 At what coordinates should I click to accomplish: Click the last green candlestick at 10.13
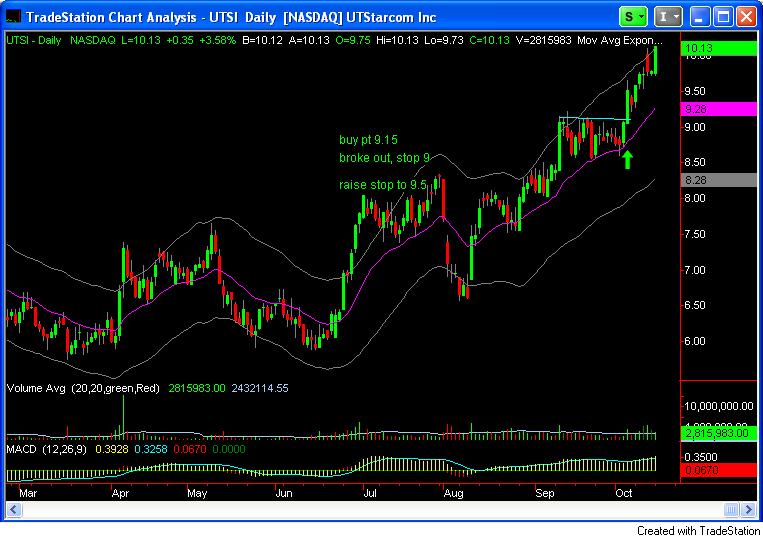click(655, 61)
